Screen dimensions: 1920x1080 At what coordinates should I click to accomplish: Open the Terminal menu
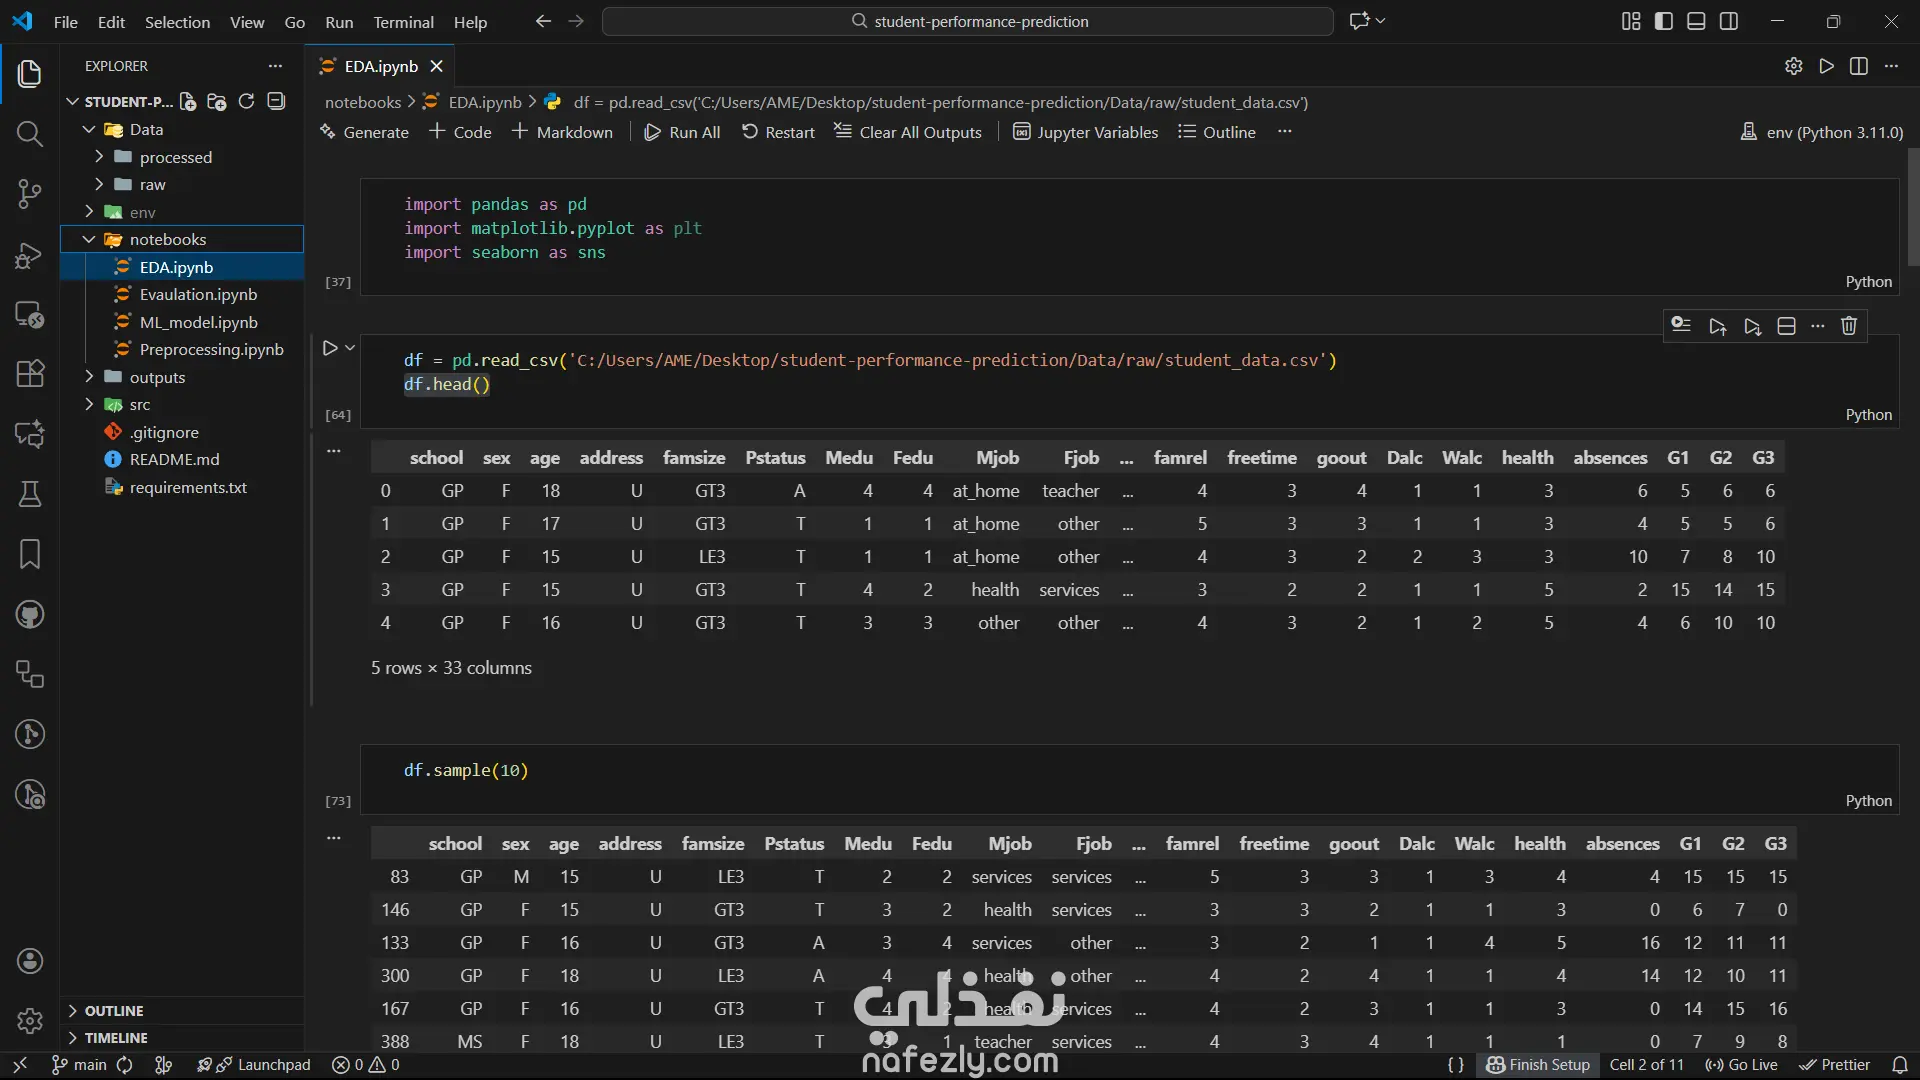pos(403,22)
